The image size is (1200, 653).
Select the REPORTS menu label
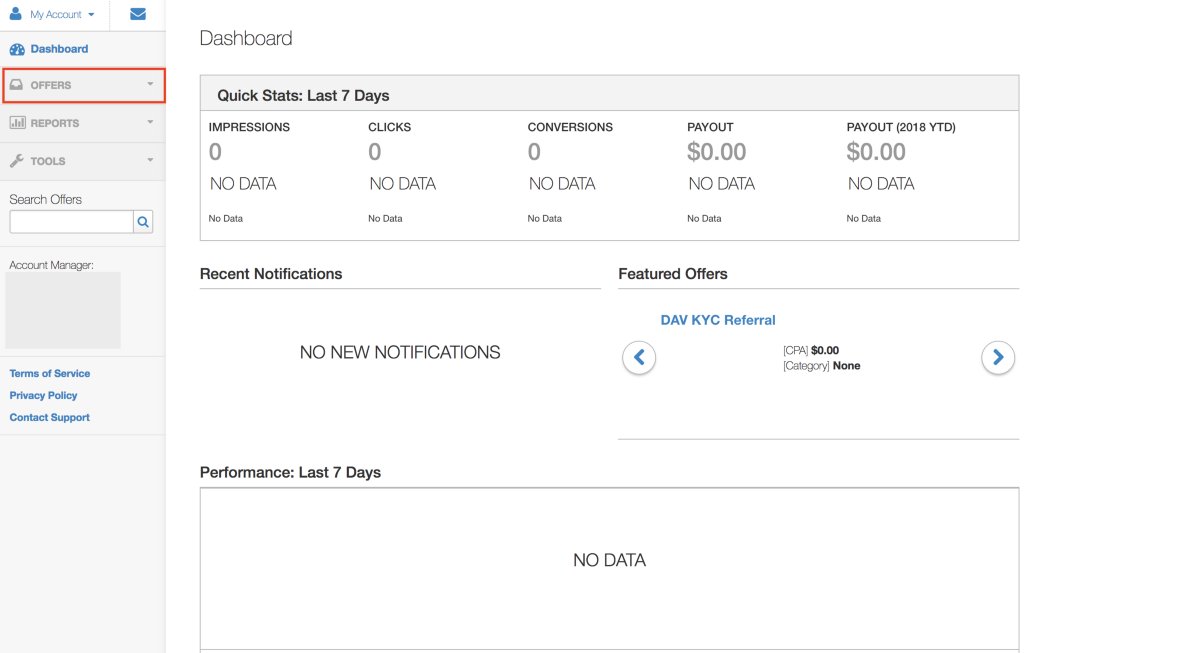point(55,123)
